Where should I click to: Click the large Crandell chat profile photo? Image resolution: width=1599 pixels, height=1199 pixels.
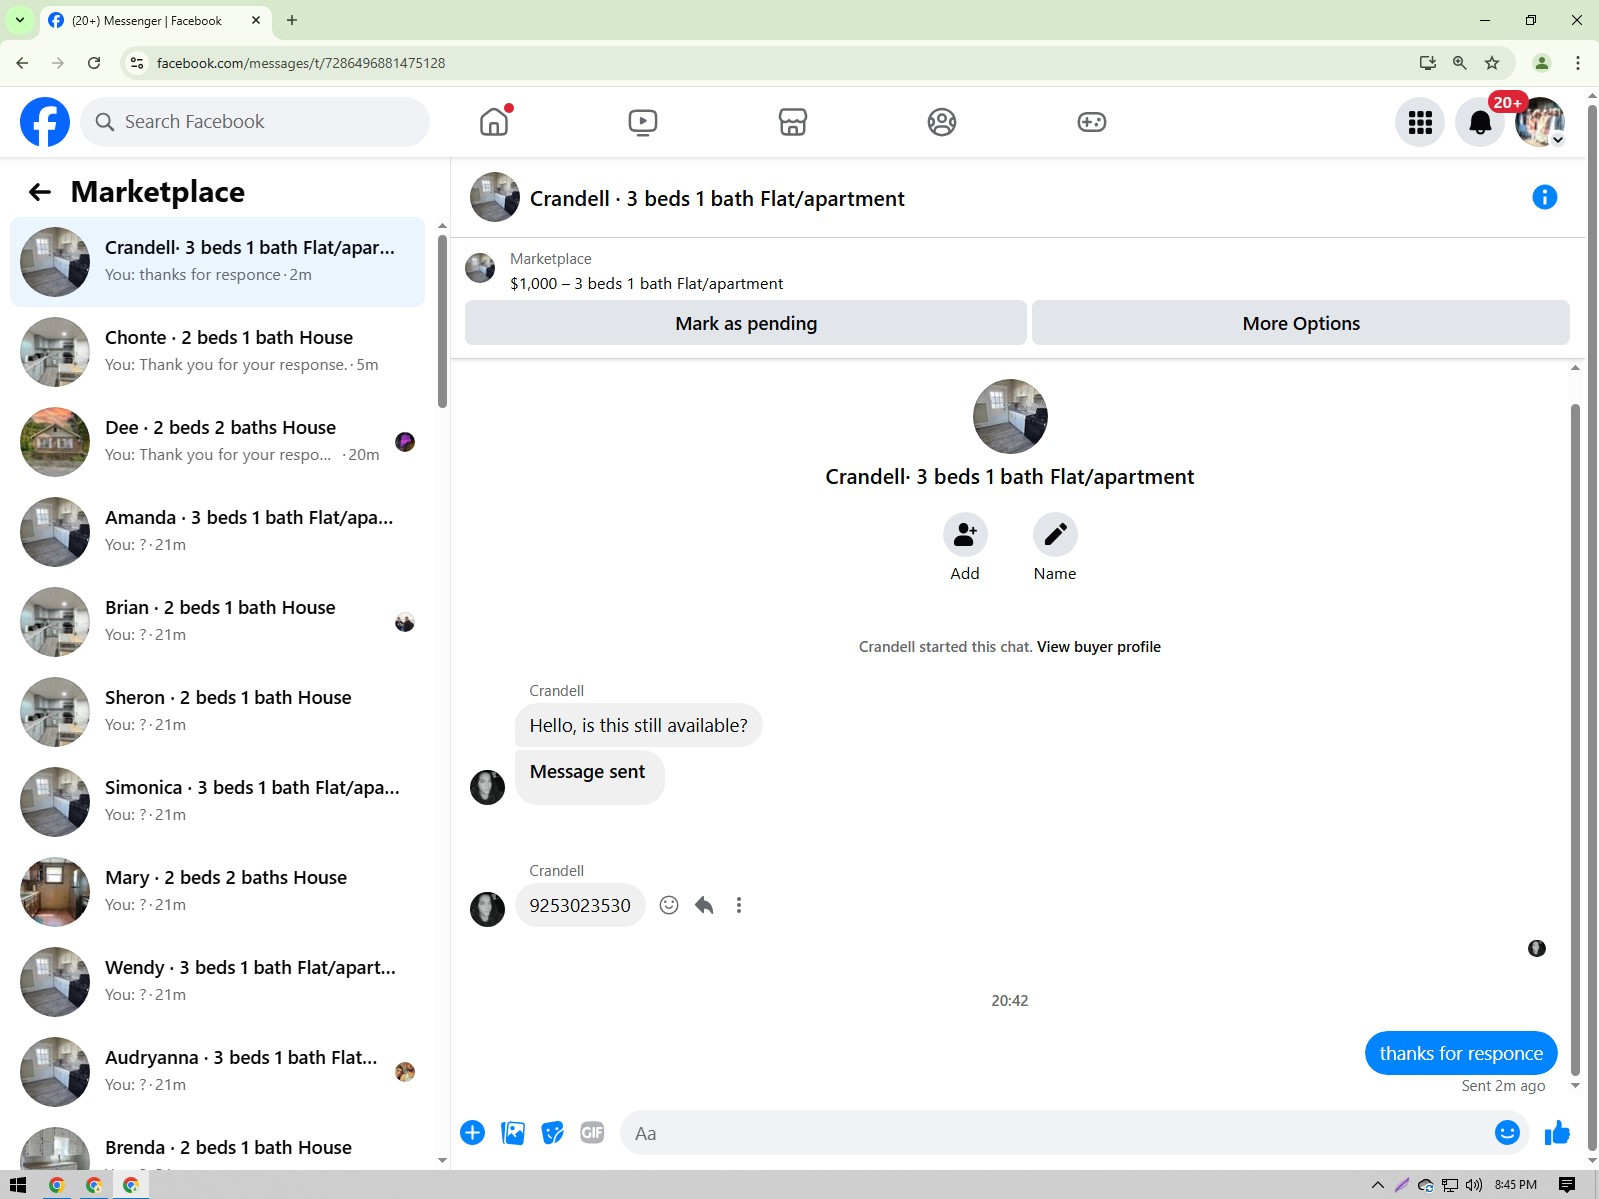[x=1010, y=416]
